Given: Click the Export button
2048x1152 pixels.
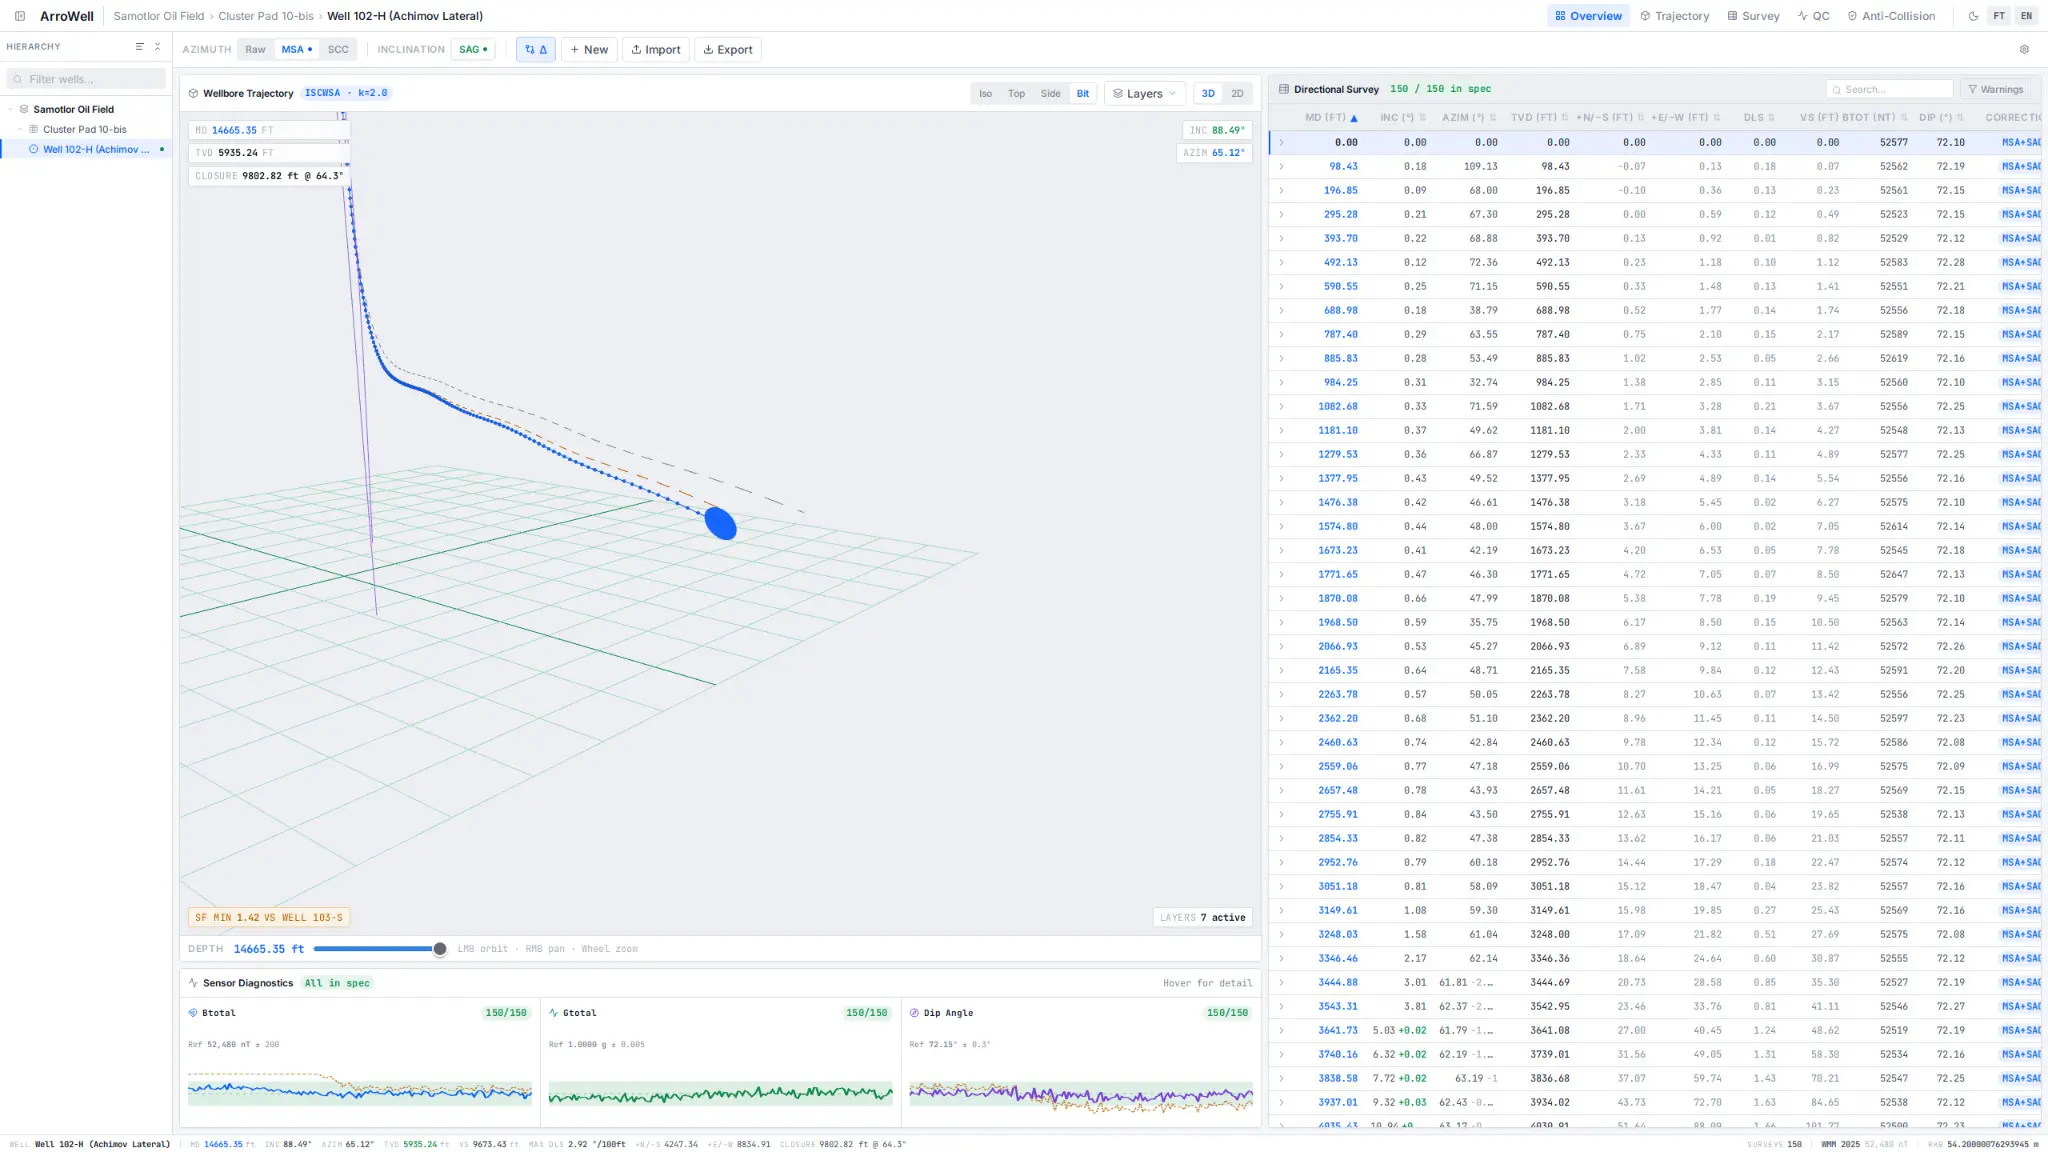Looking at the screenshot, I should (x=728, y=49).
